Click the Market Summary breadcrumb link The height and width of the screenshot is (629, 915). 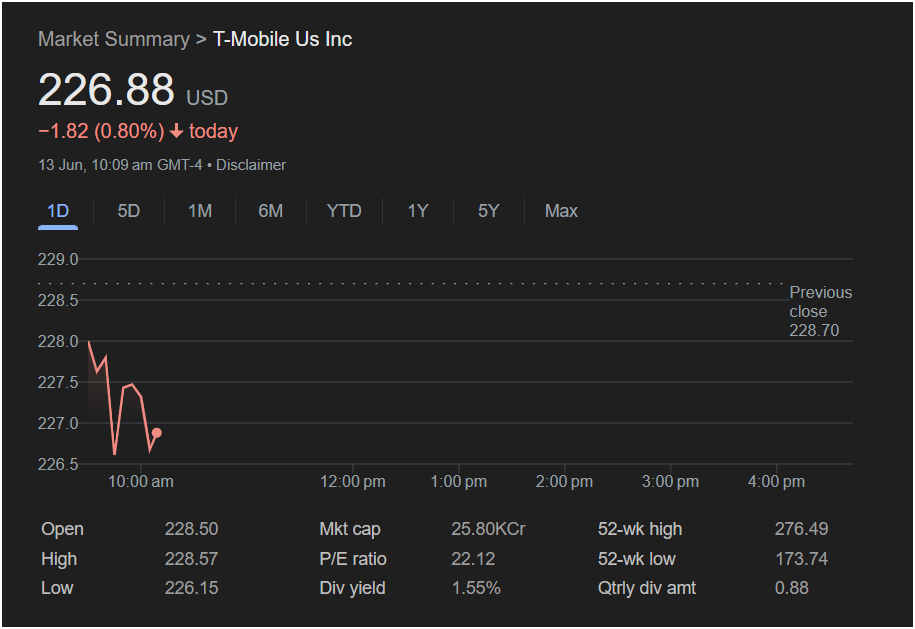tap(113, 39)
